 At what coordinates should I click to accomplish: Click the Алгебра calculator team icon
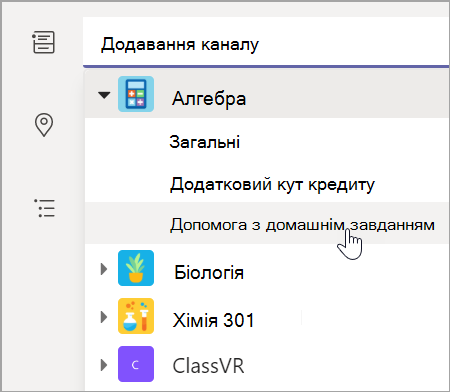click(x=136, y=94)
